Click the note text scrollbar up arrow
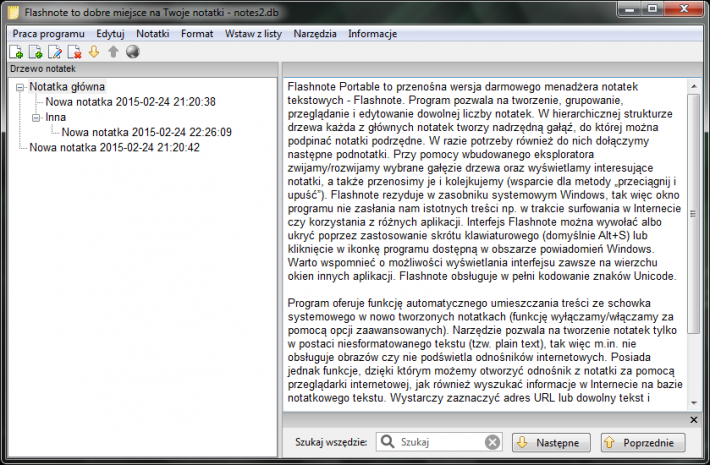Screen dimensions: 710x465 694,86
